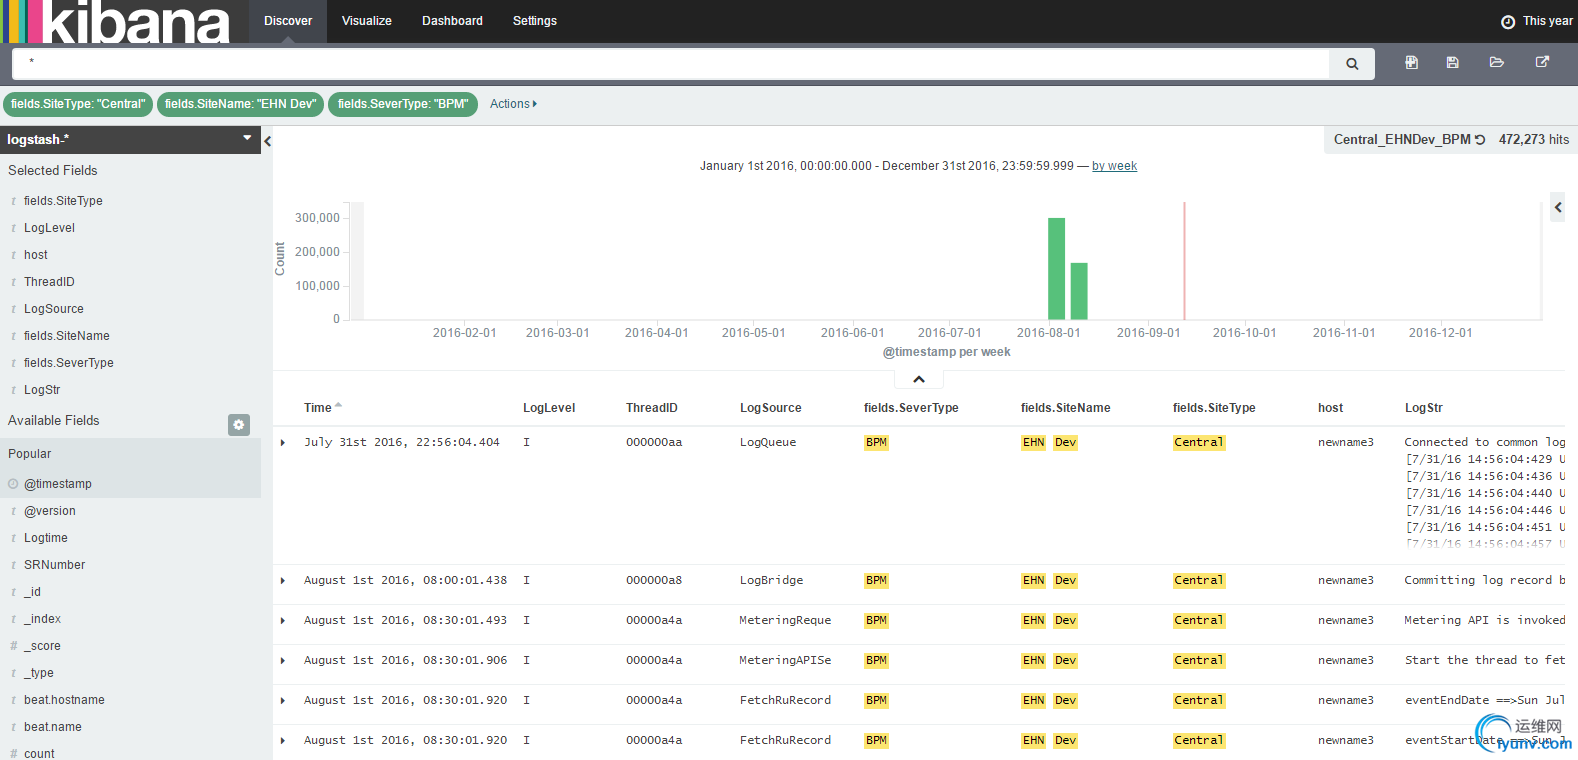The image size is (1578, 760).
Task: Click the LogSource column header
Action: coord(771,408)
